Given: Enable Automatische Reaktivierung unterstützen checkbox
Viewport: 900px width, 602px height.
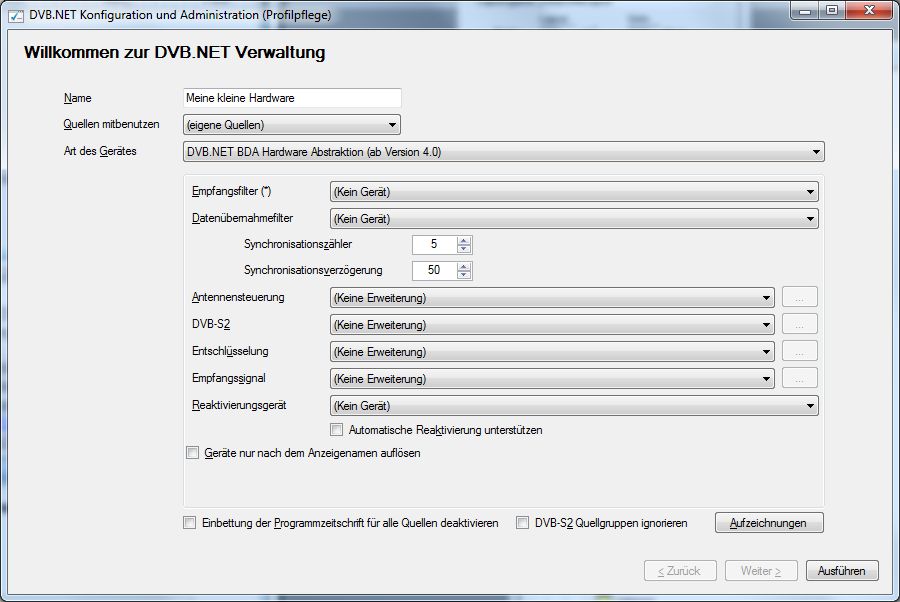Looking at the screenshot, I should tap(337, 430).
